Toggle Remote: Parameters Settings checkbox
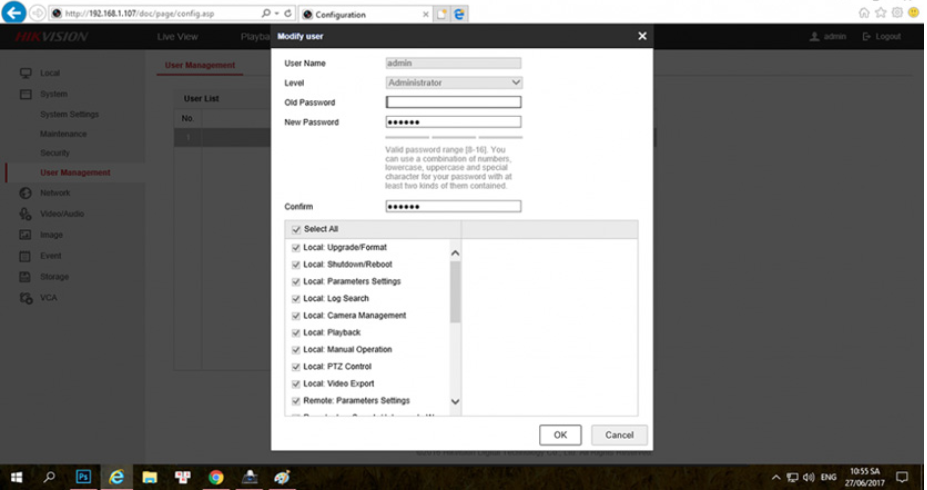Viewport: 927px width, 490px height. pos(296,401)
